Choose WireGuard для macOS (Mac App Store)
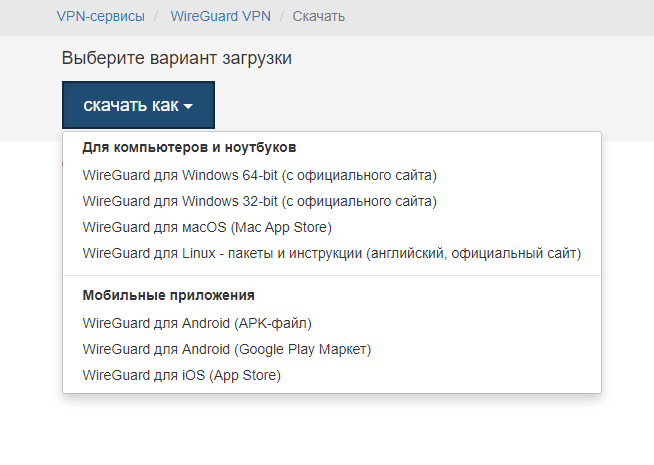654x465 pixels. (207, 227)
